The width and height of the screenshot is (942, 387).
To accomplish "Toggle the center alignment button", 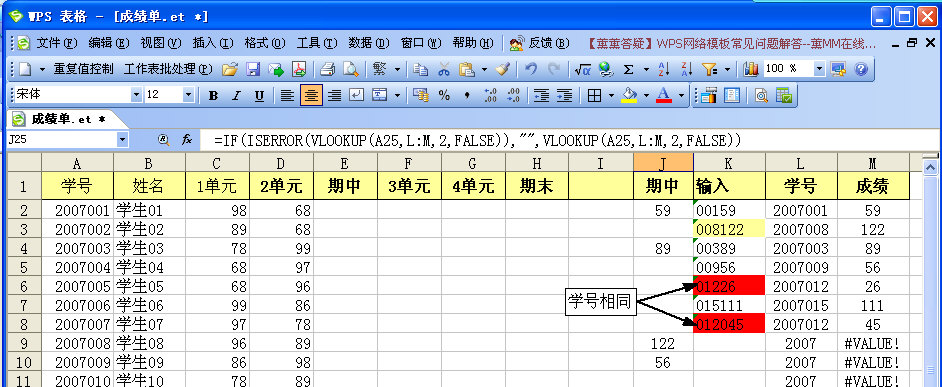I will pyautogui.click(x=311, y=95).
